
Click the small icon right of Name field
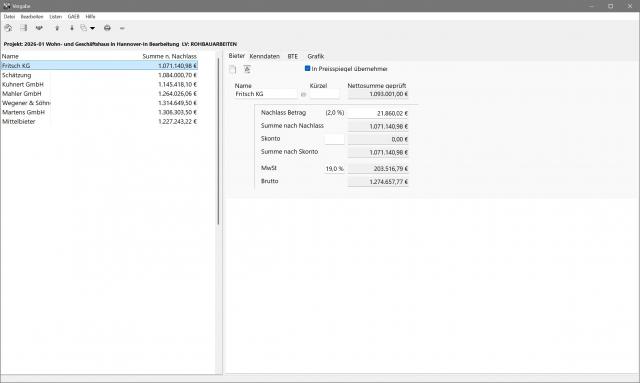pyautogui.click(x=303, y=94)
